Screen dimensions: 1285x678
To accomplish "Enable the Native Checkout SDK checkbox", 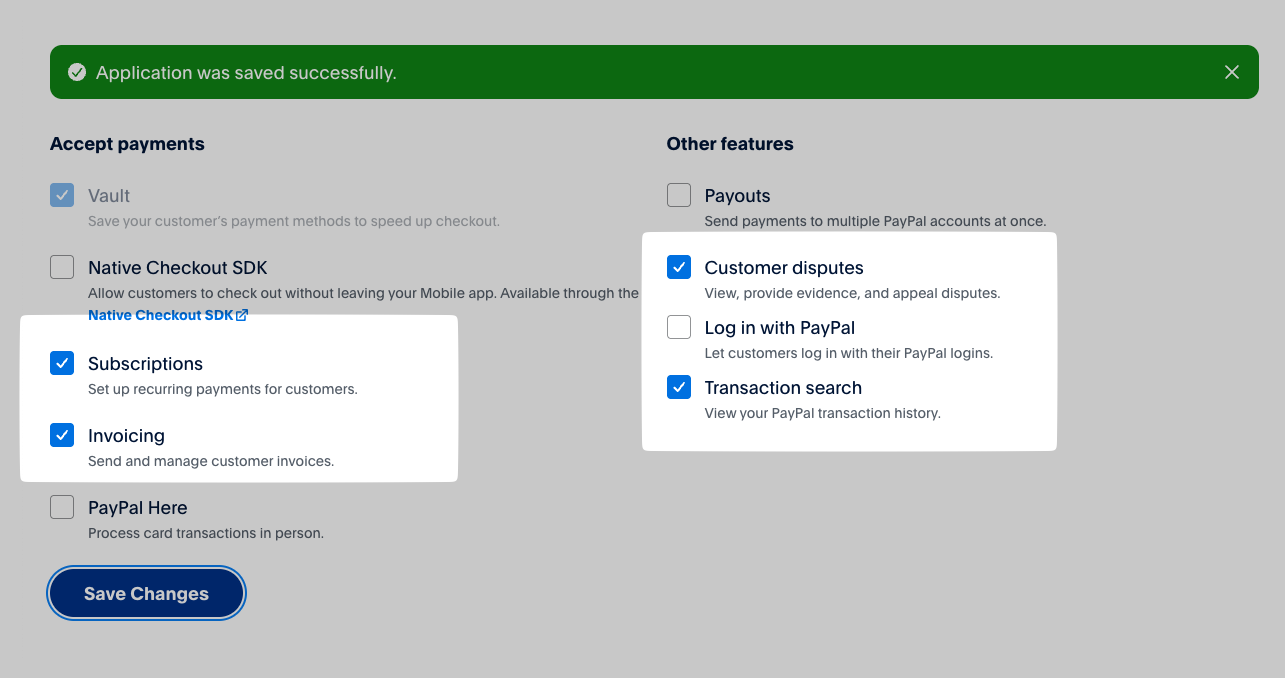I will click(62, 267).
